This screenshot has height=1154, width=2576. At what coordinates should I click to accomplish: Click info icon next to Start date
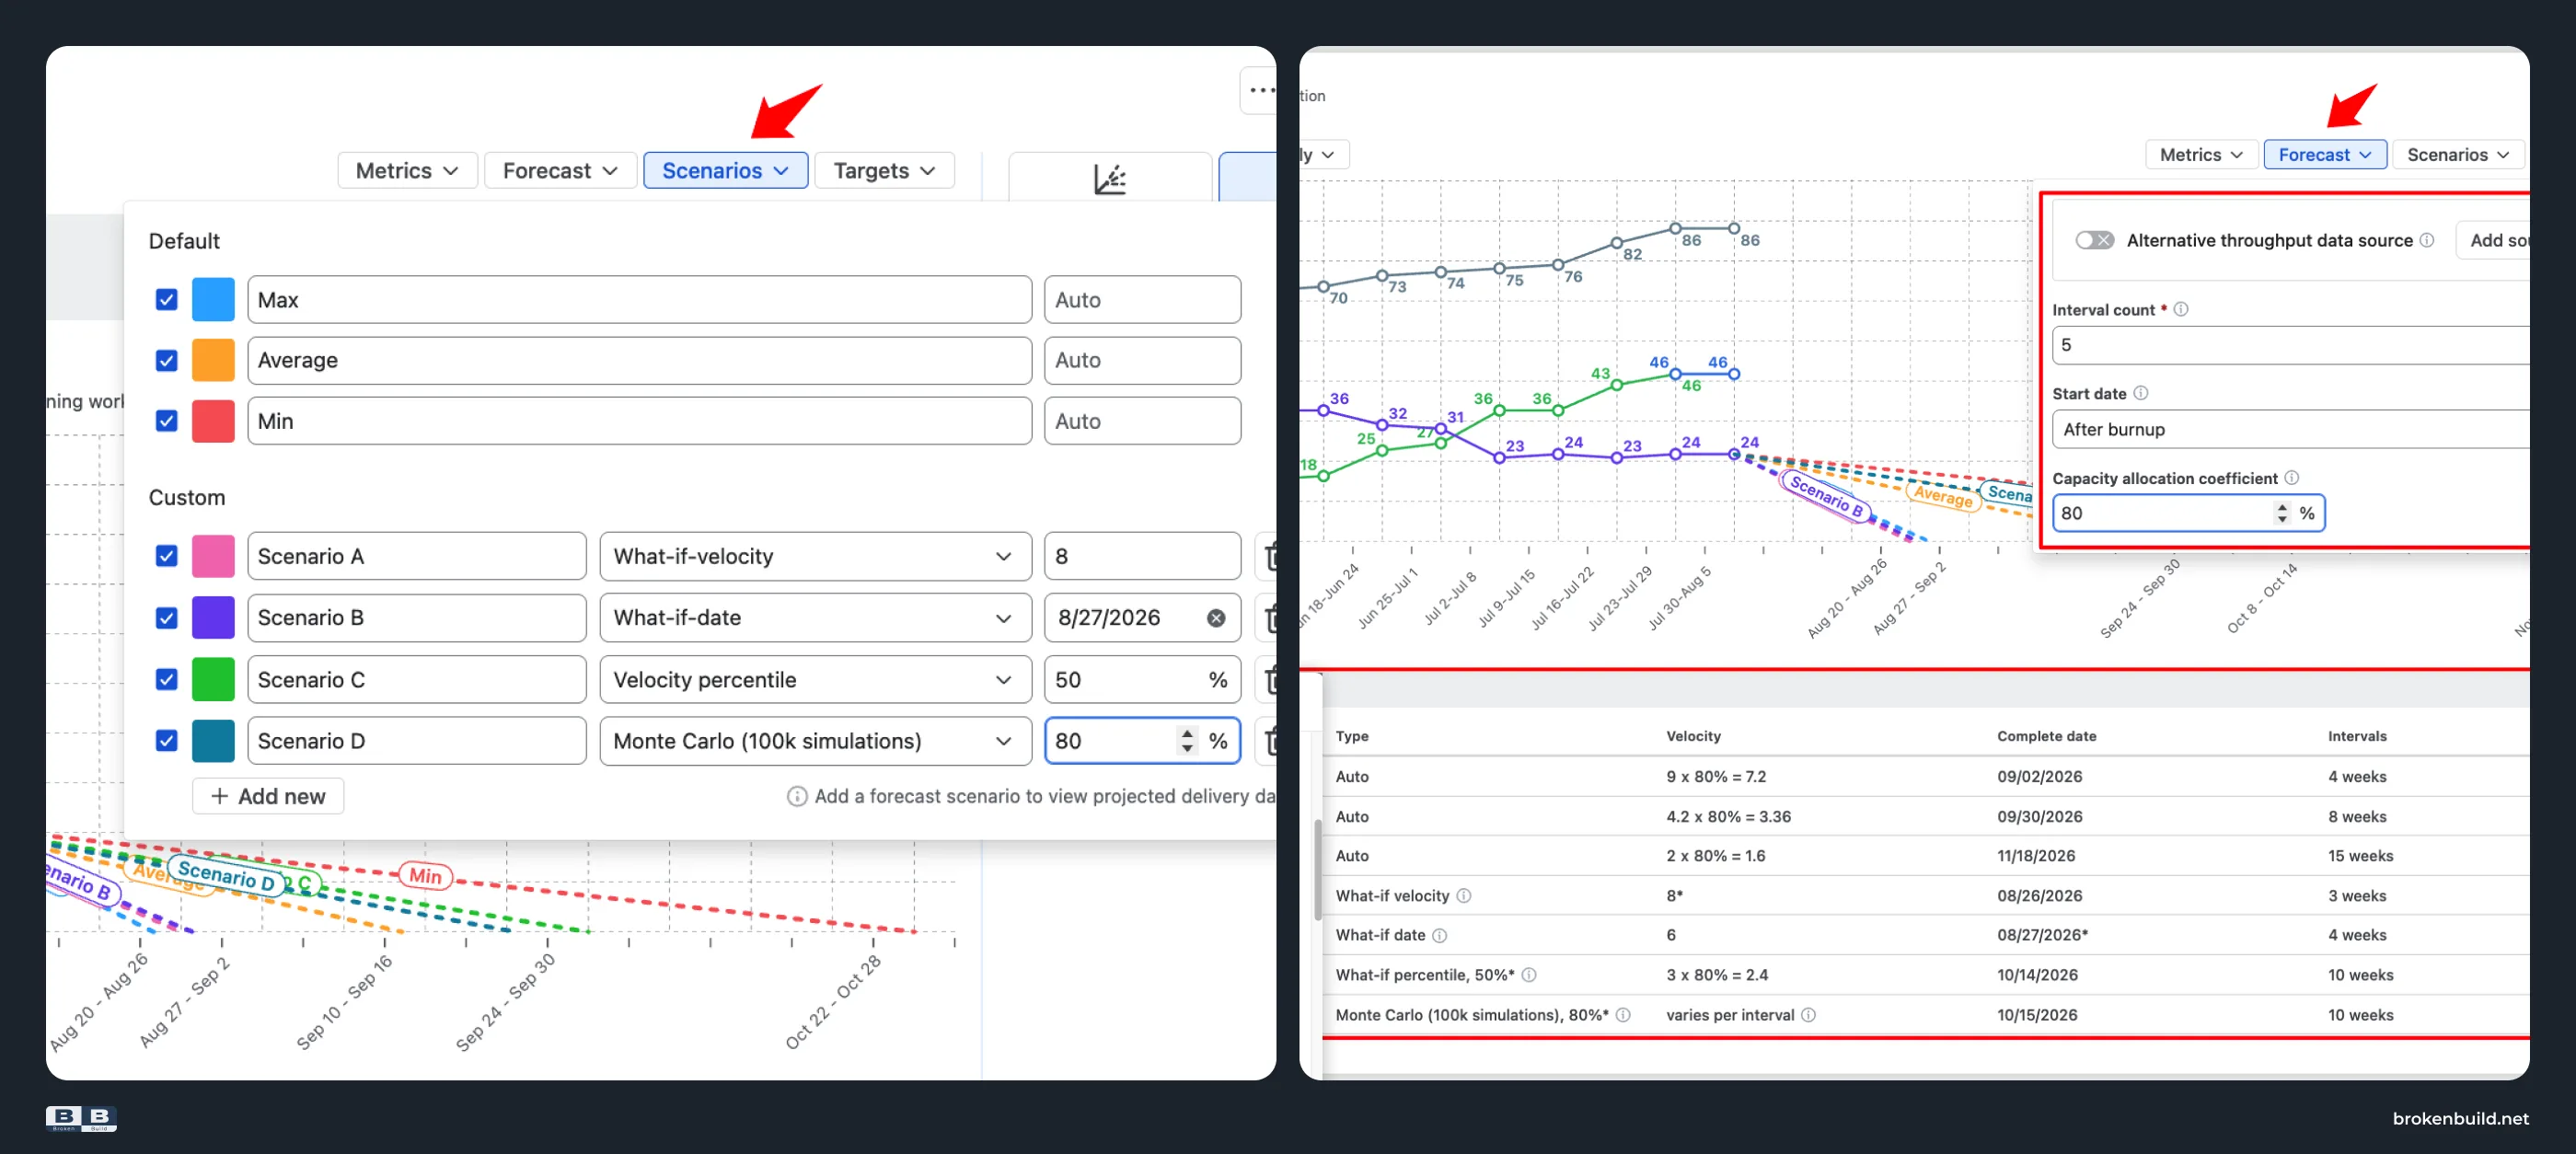click(2141, 393)
